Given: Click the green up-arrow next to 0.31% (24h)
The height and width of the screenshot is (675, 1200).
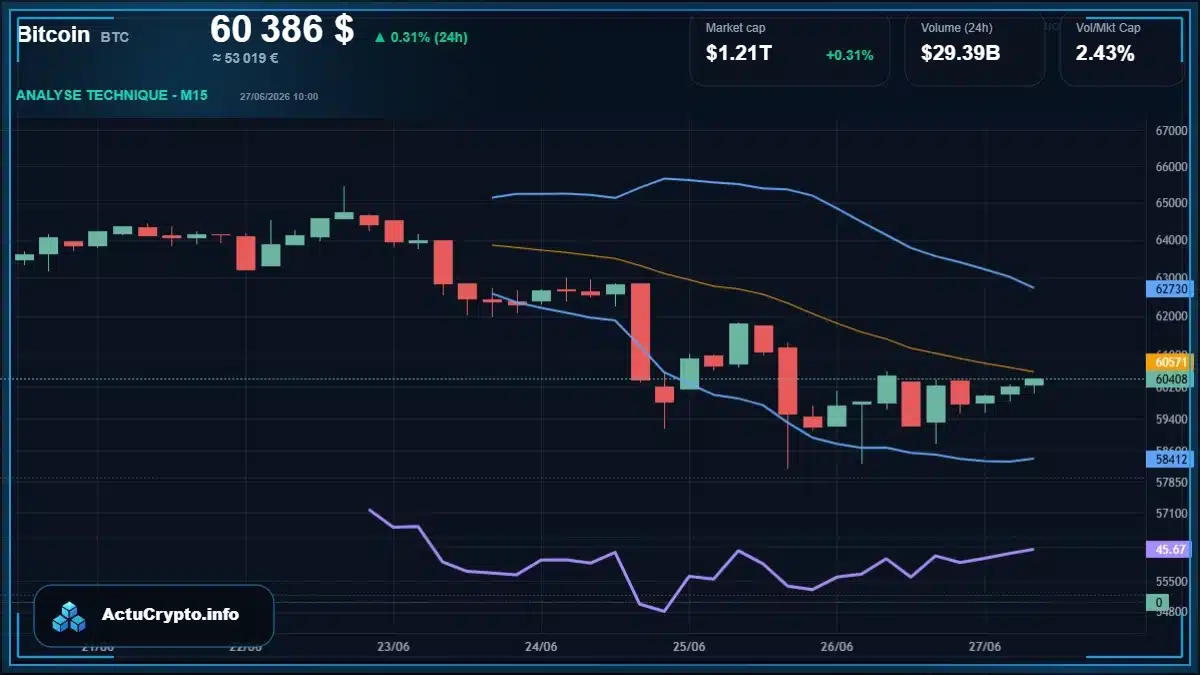Looking at the screenshot, I should [x=380, y=37].
